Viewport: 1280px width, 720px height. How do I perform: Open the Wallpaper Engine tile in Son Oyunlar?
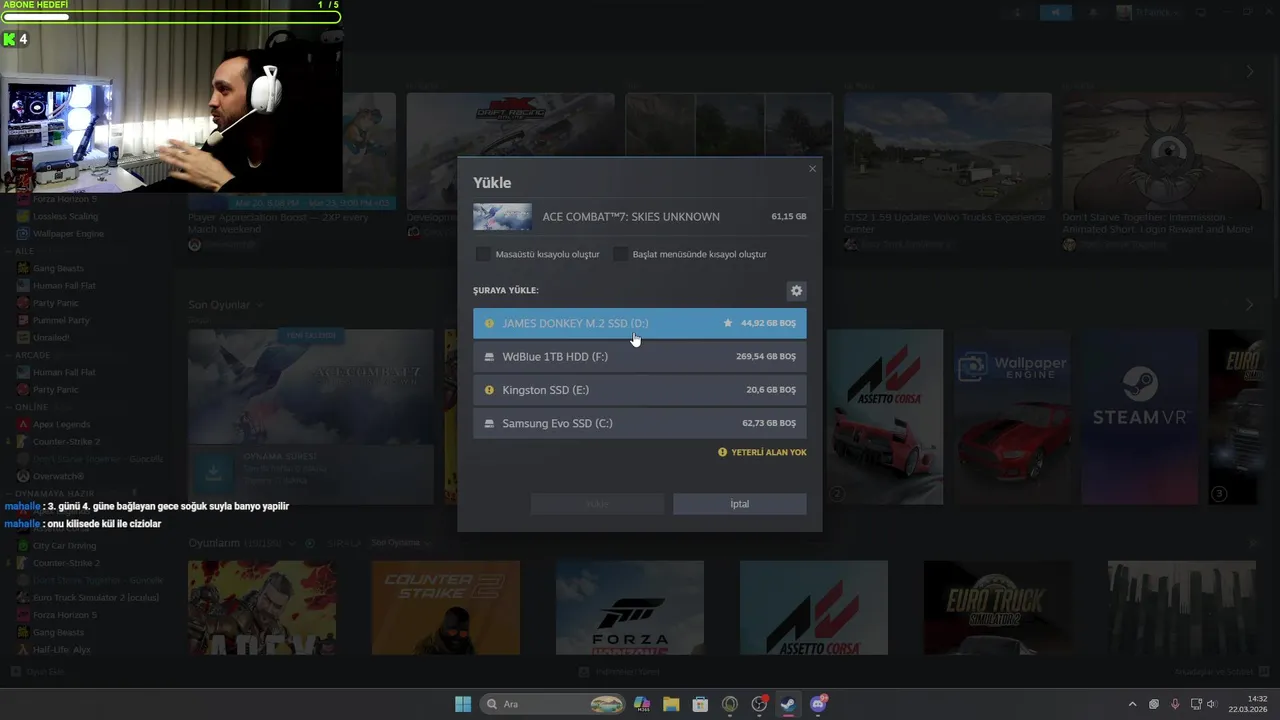click(1011, 416)
